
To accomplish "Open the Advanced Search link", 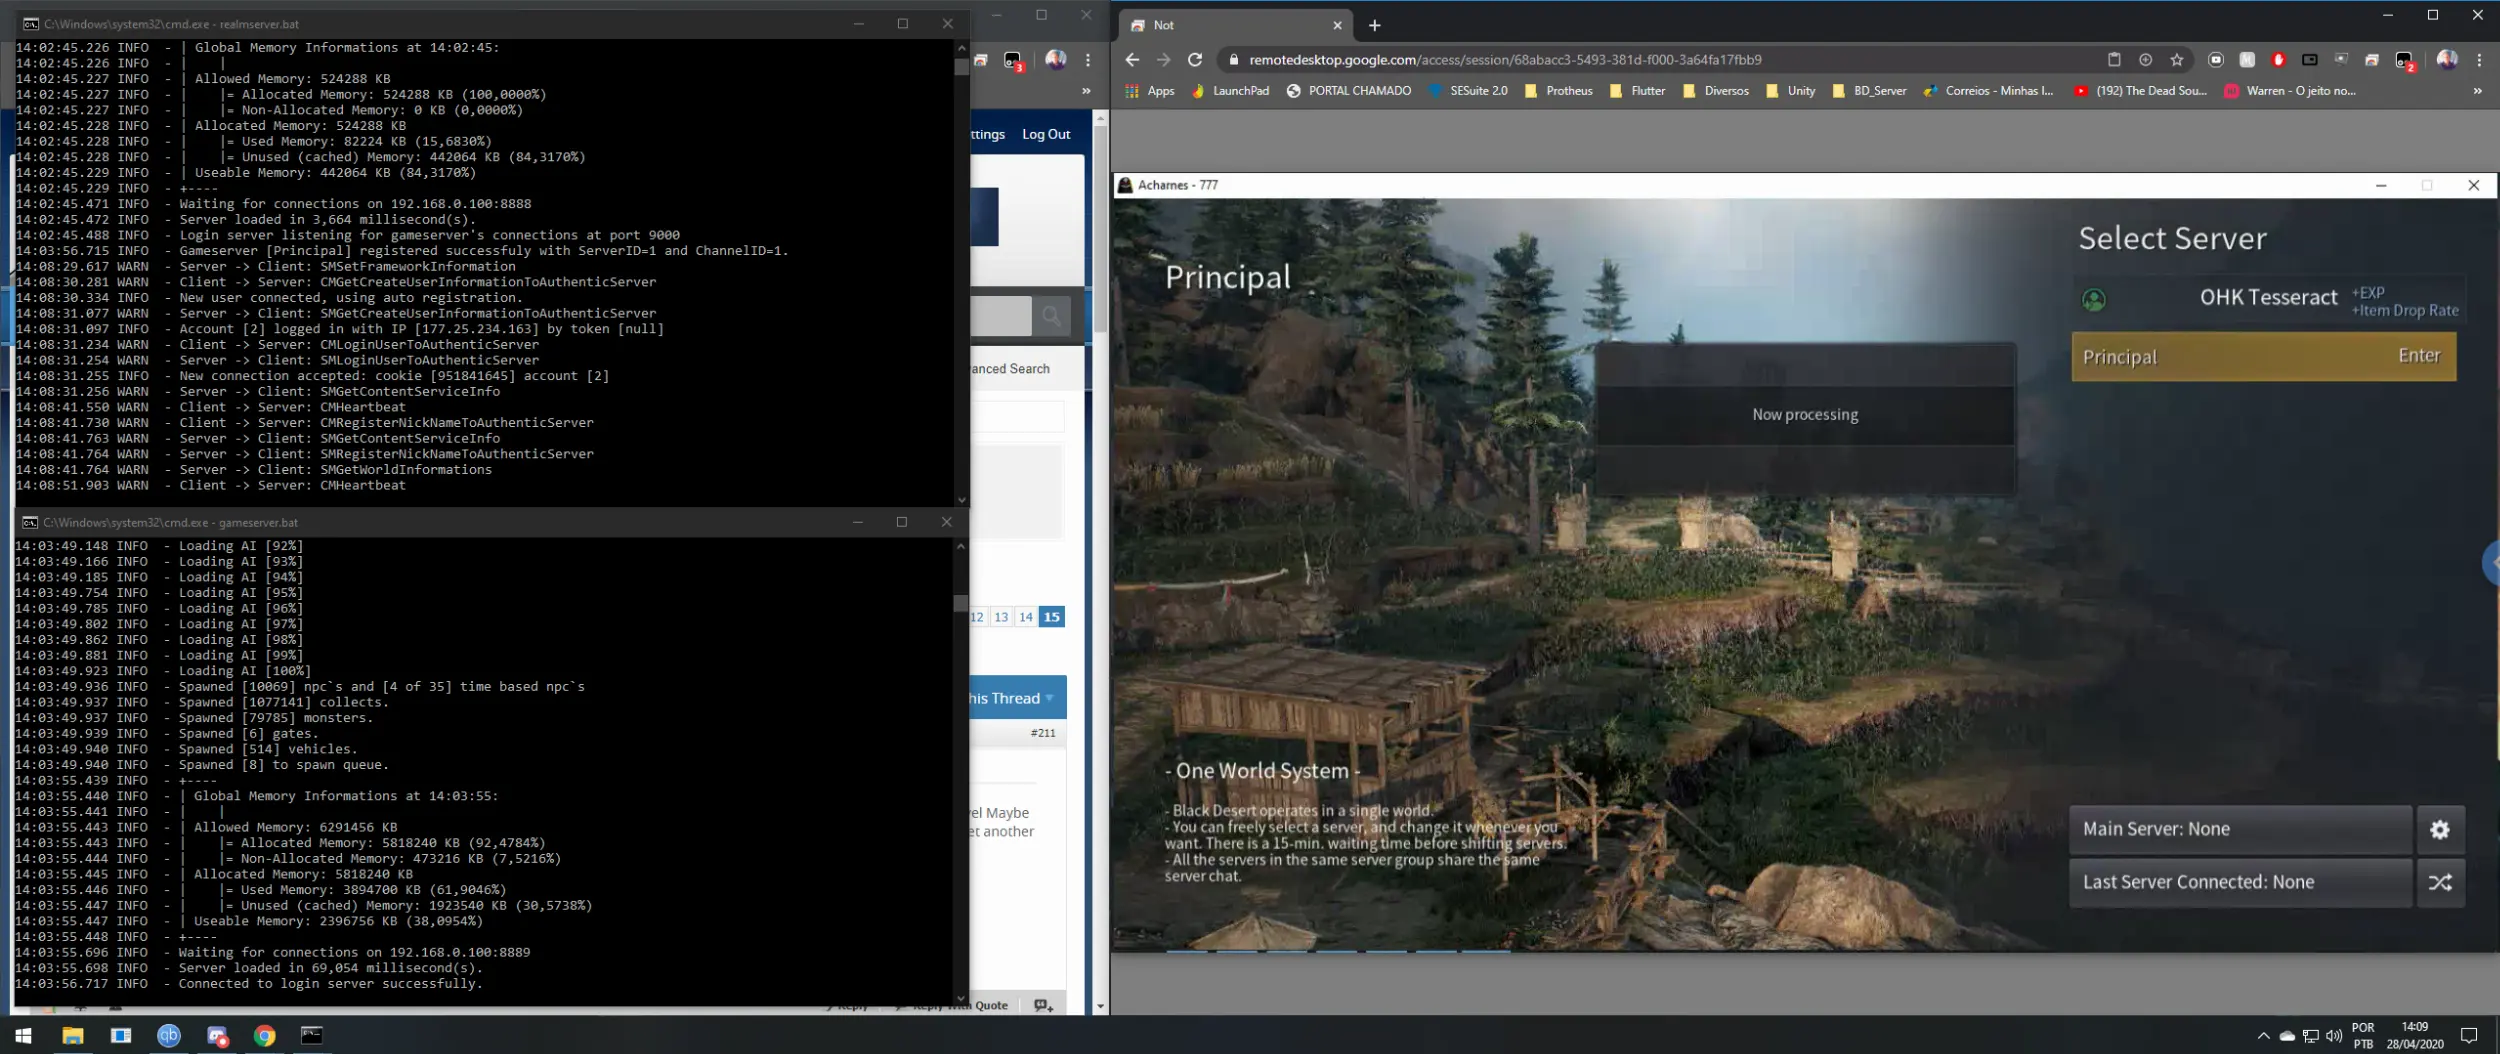I will (x=1010, y=369).
